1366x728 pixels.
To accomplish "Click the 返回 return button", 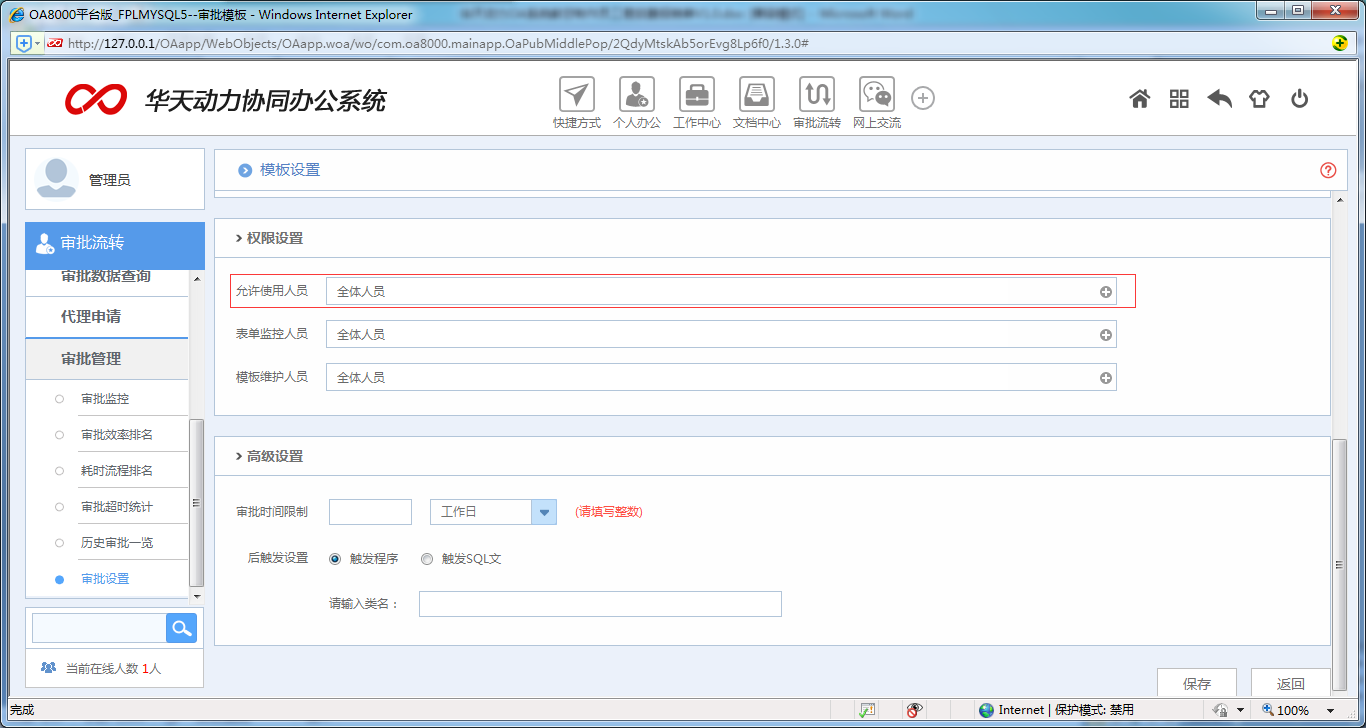I will click(x=1290, y=682).
